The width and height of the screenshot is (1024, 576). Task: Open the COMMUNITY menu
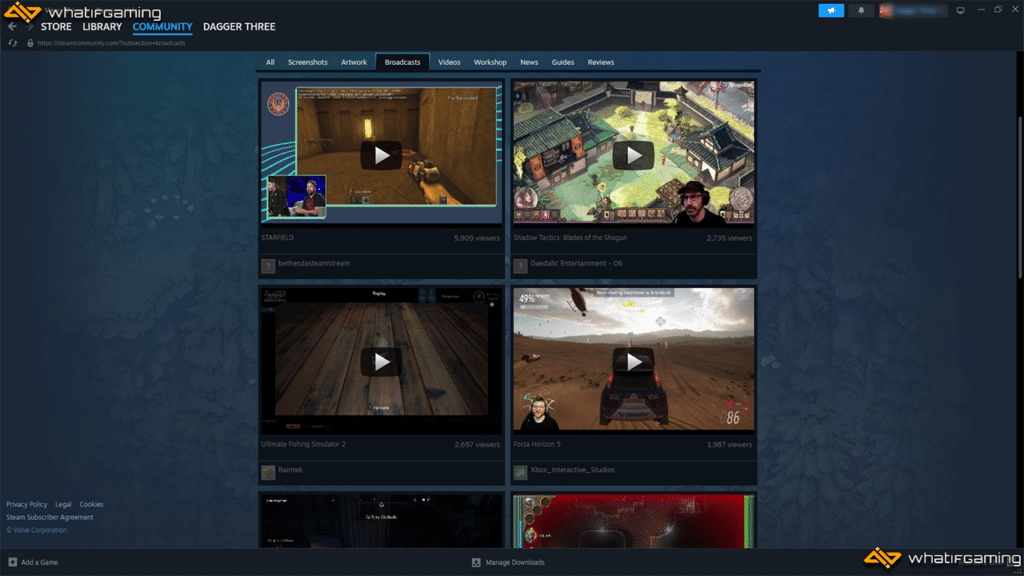162,27
